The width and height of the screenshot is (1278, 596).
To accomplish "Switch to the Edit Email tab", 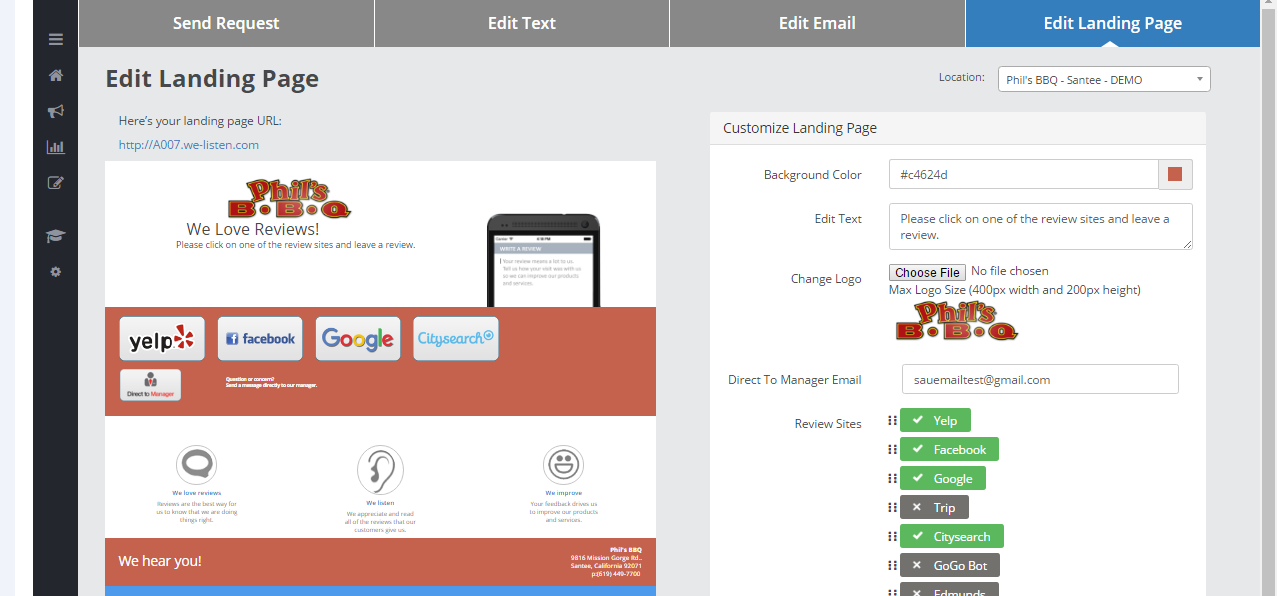I will 817,23.
